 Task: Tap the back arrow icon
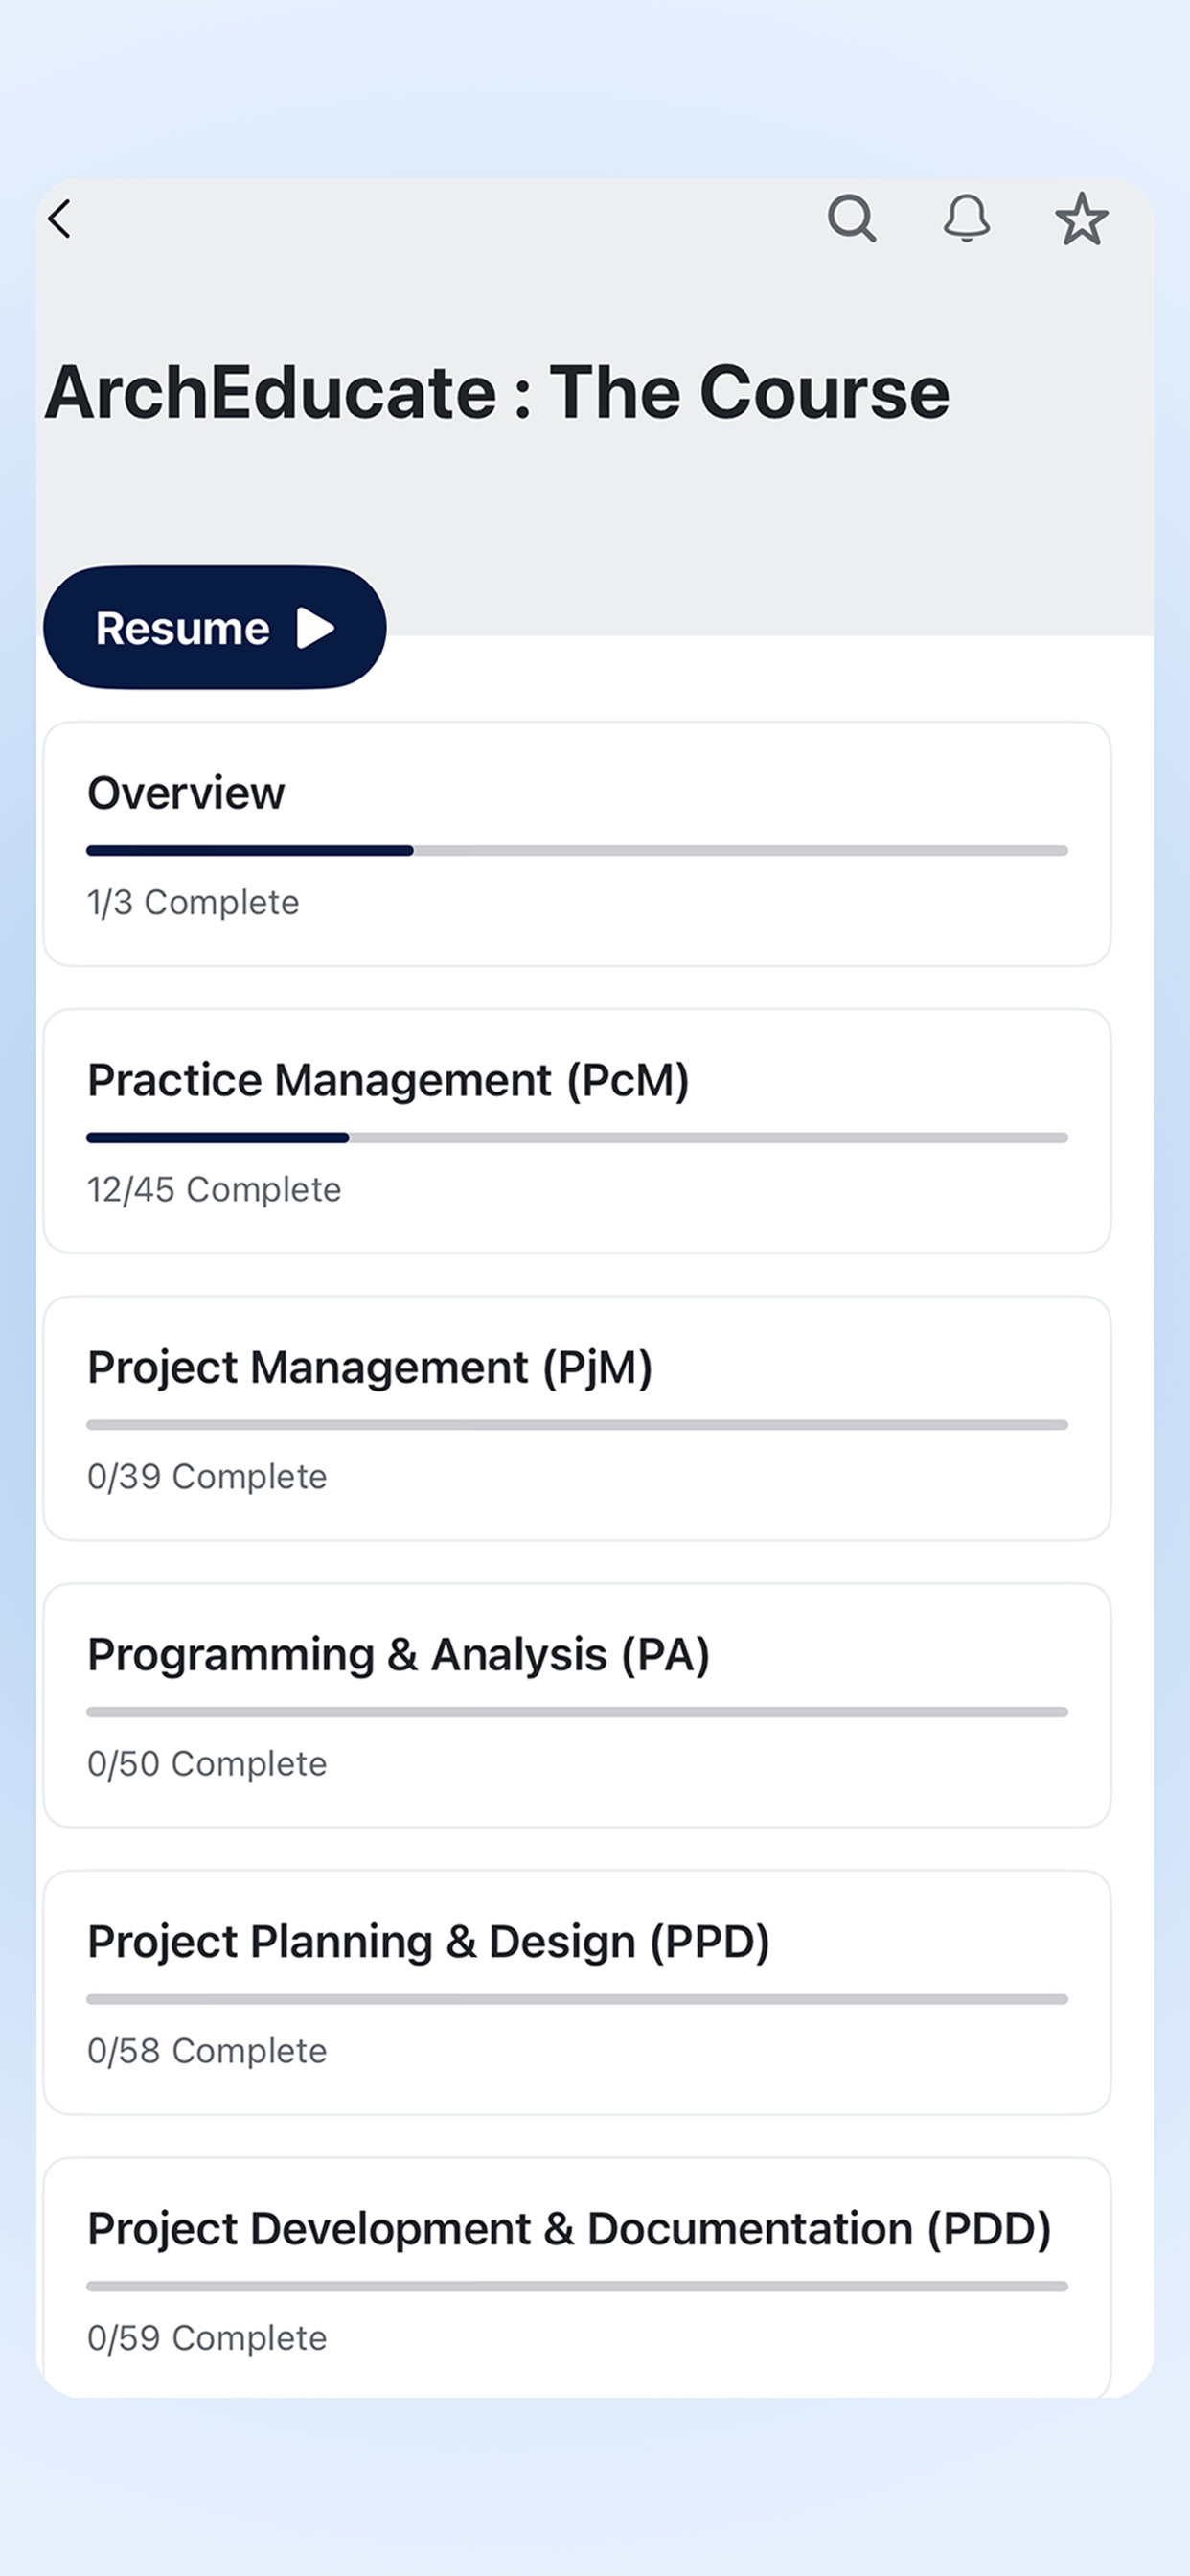tap(60, 219)
